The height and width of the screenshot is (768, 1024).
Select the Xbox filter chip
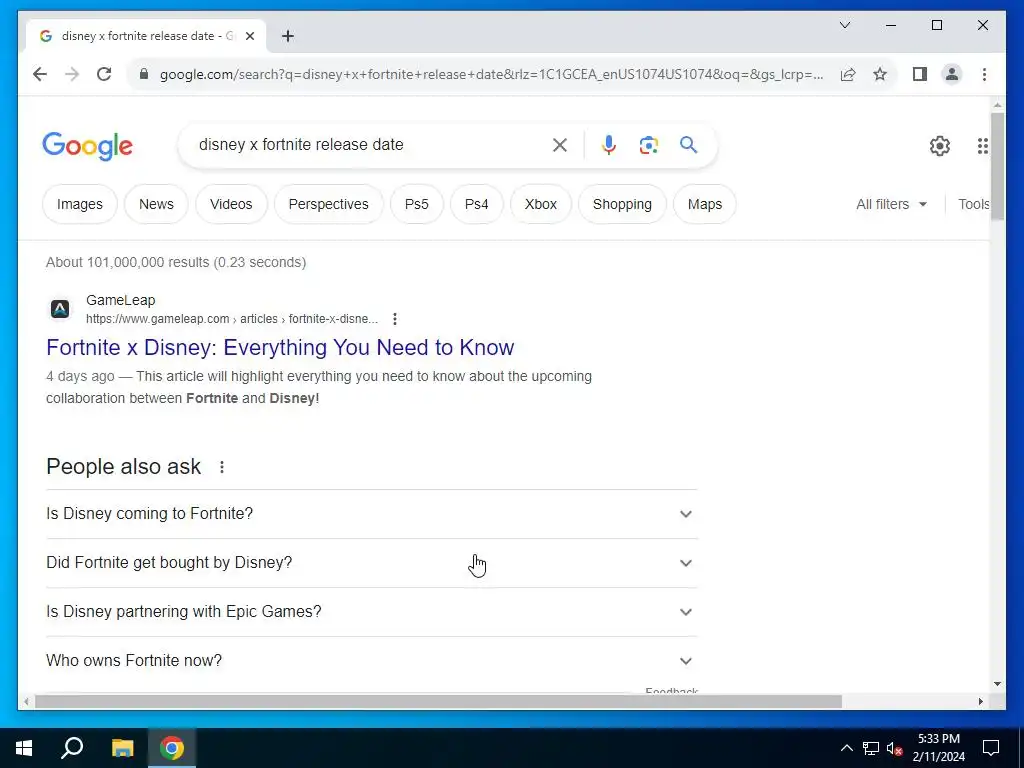point(541,204)
